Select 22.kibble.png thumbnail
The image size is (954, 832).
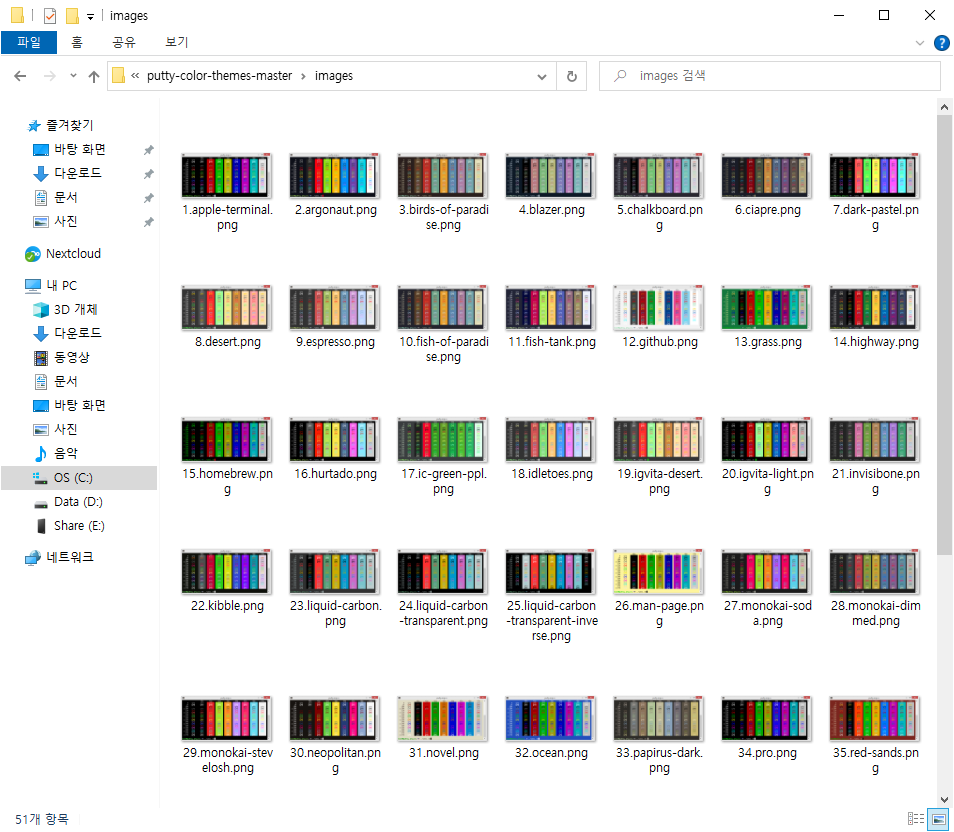click(226, 572)
